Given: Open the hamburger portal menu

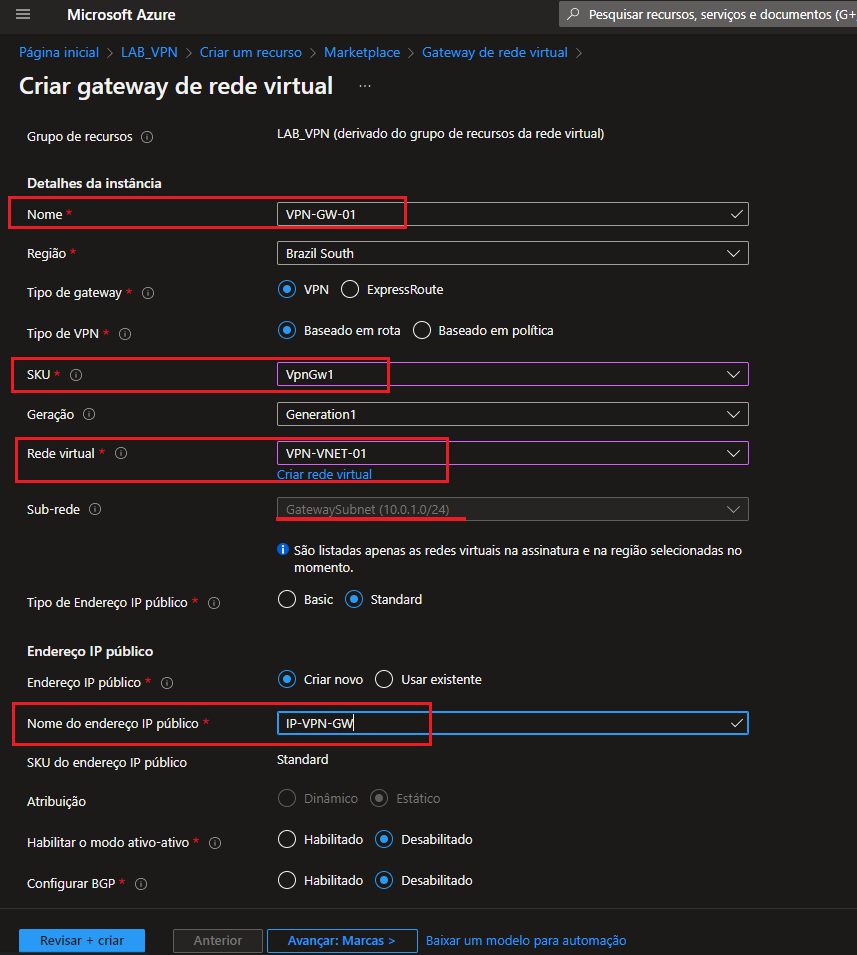Looking at the screenshot, I should point(23,15).
